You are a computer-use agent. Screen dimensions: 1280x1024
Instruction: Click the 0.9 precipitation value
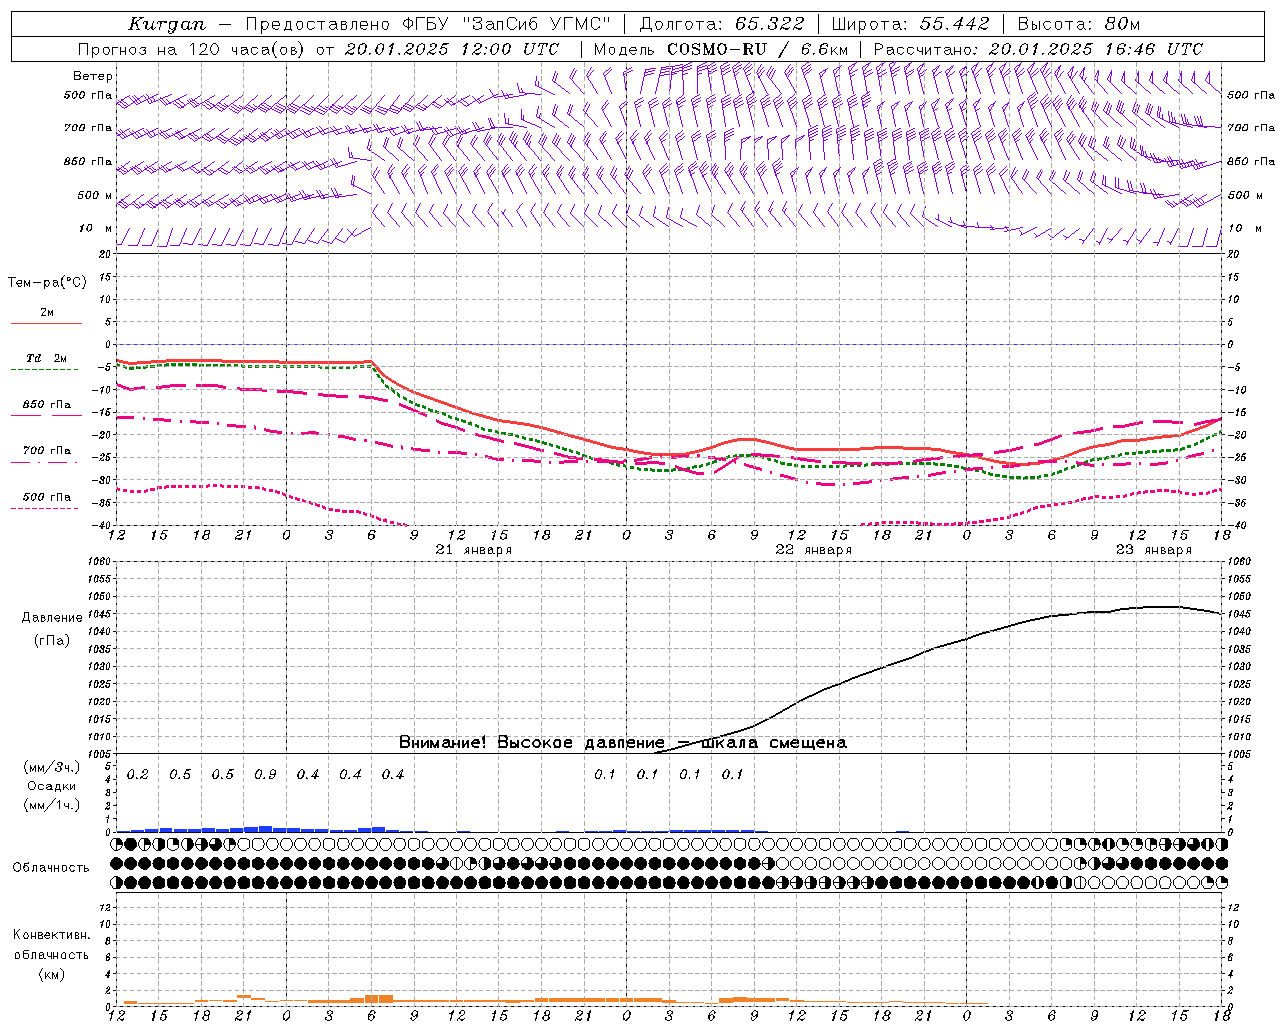coord(265,775)
